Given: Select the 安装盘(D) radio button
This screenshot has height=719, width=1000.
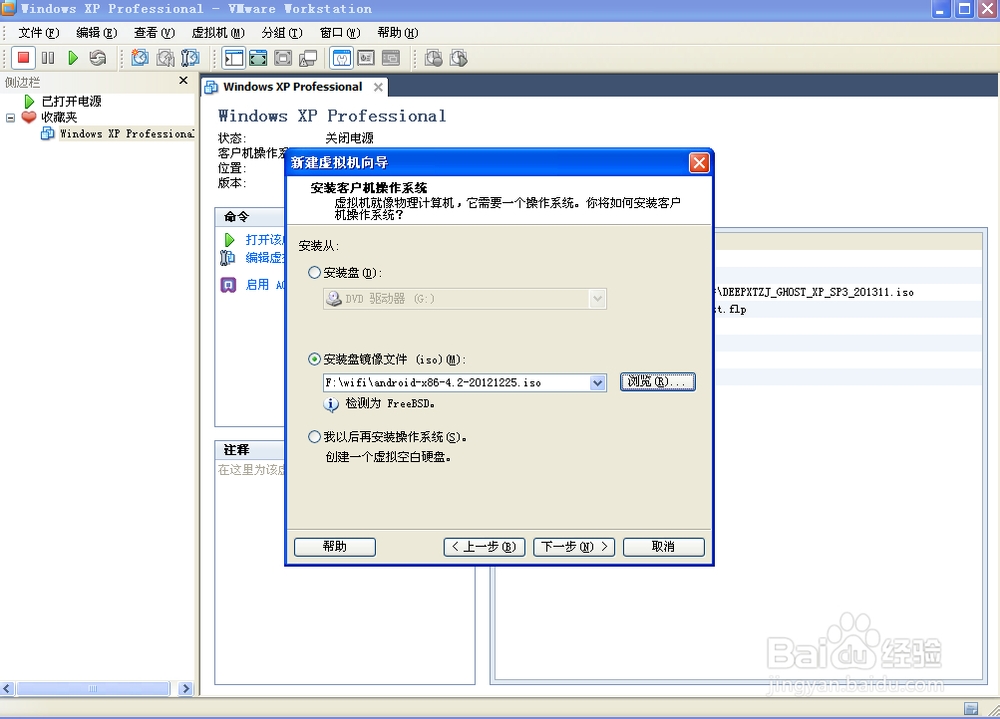Looking at the screenshot, I should click(314, 272).
